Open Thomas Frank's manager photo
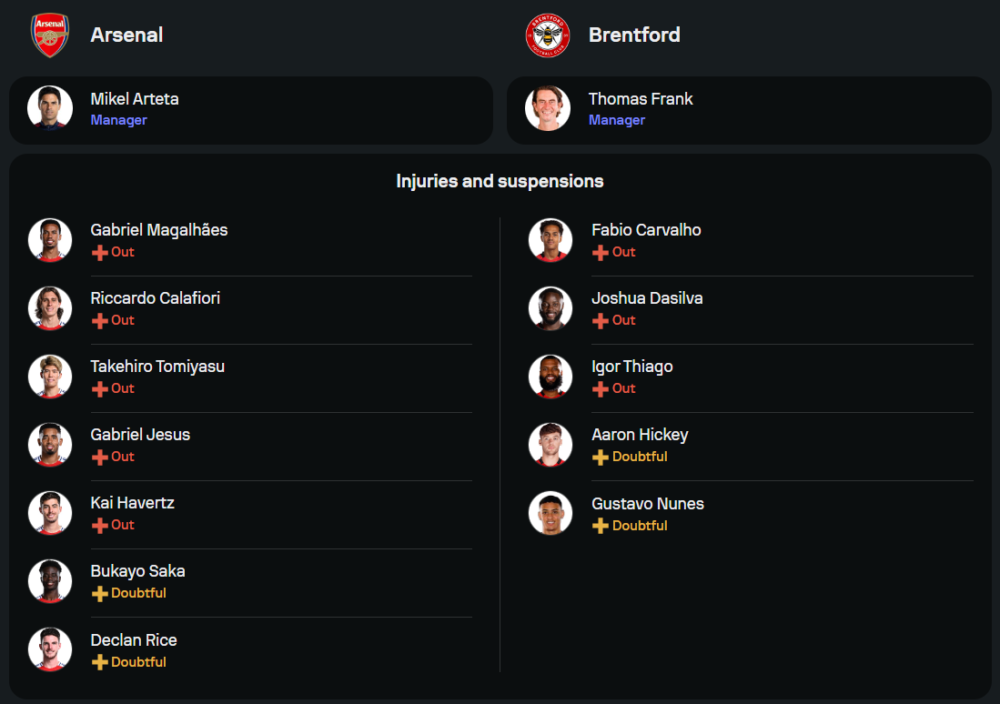 pos(548,108)
